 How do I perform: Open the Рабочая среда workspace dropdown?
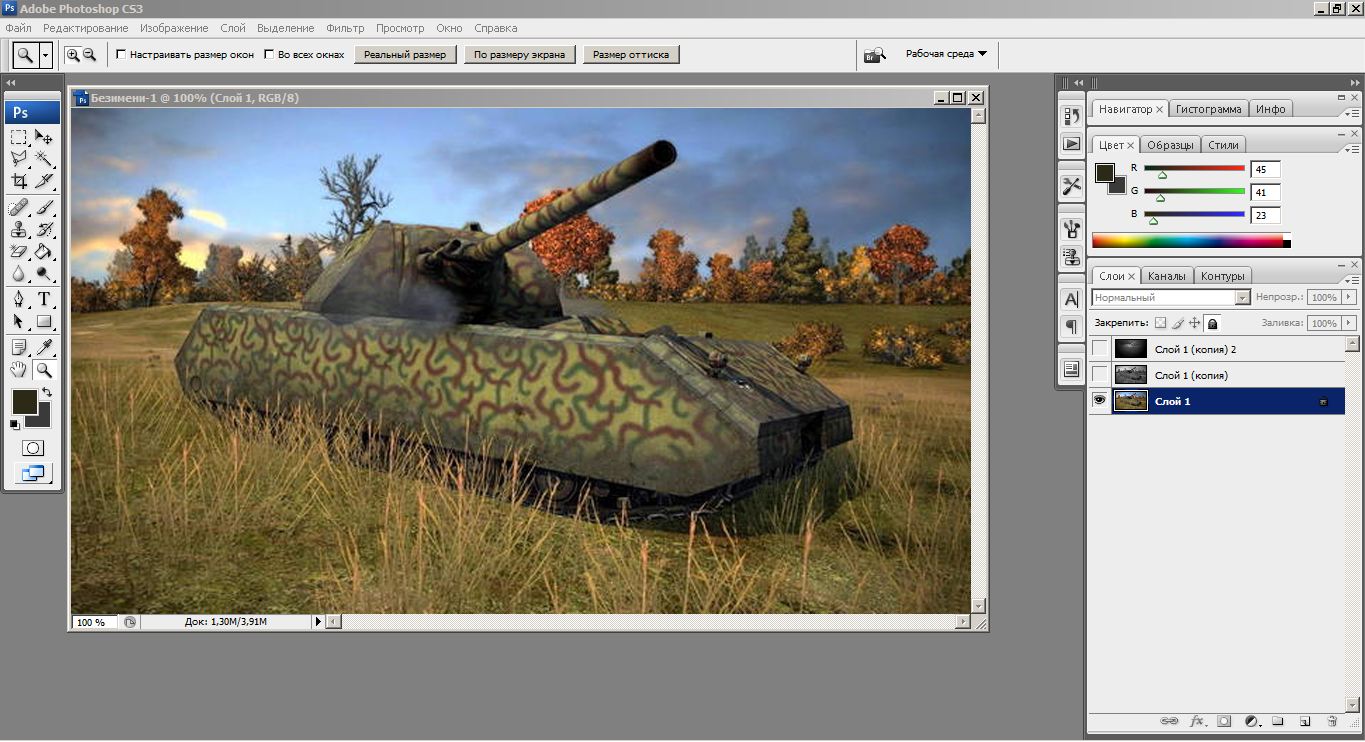click(x=946, y=54)
